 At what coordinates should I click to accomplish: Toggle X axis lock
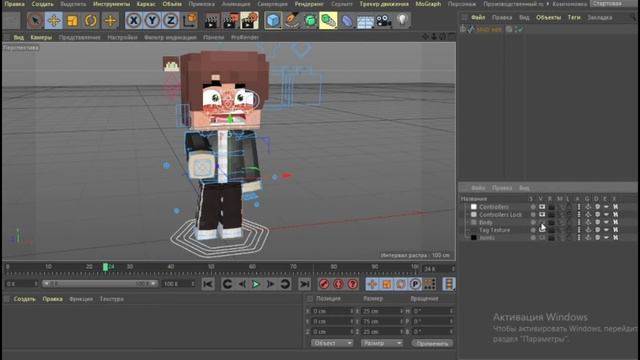pyautogui.click(x=133, y=20)
